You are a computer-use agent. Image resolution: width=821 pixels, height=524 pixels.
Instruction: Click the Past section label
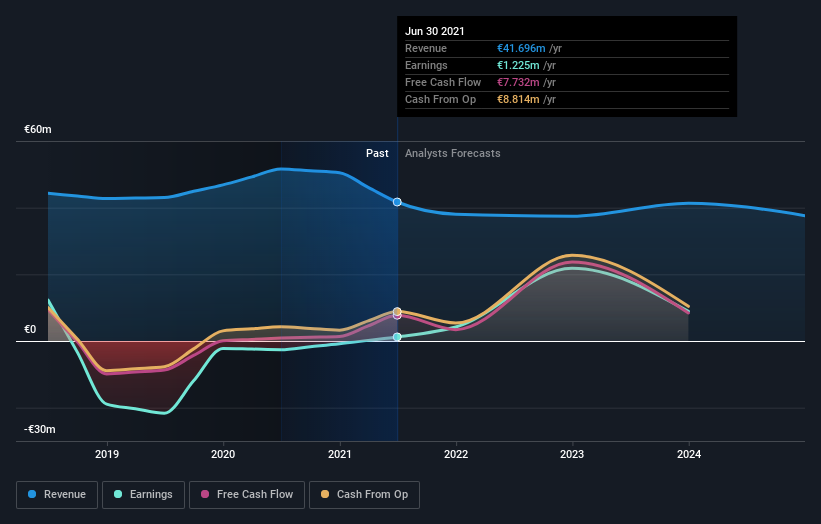(377, 153)
